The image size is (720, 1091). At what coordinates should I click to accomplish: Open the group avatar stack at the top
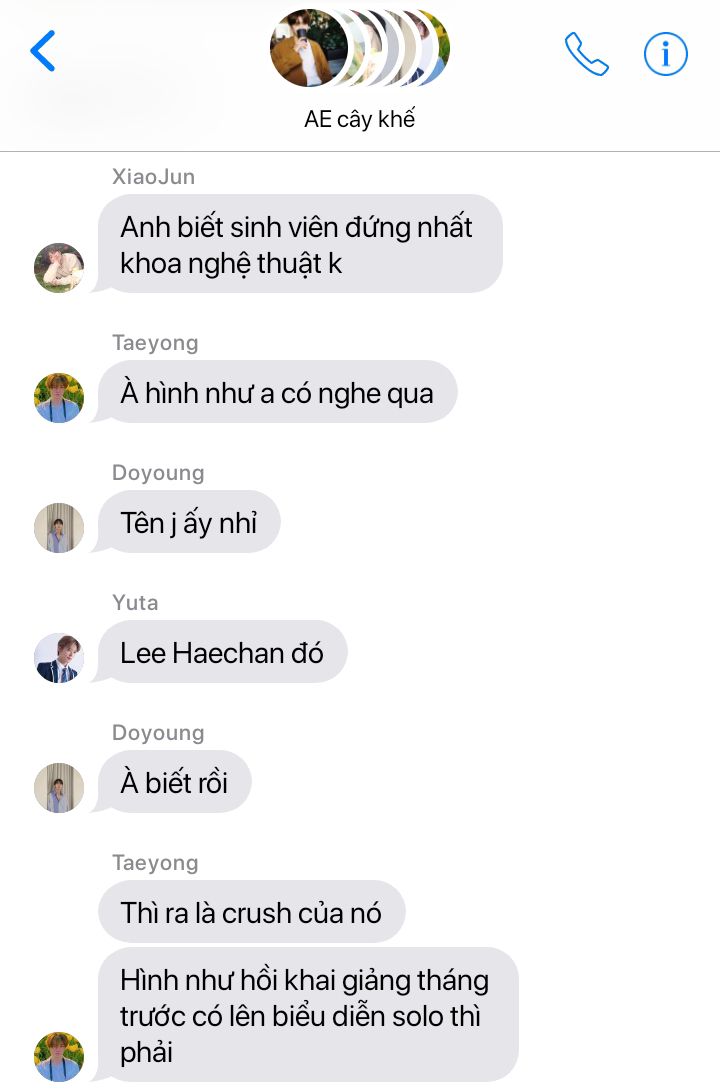pos(360,48)
